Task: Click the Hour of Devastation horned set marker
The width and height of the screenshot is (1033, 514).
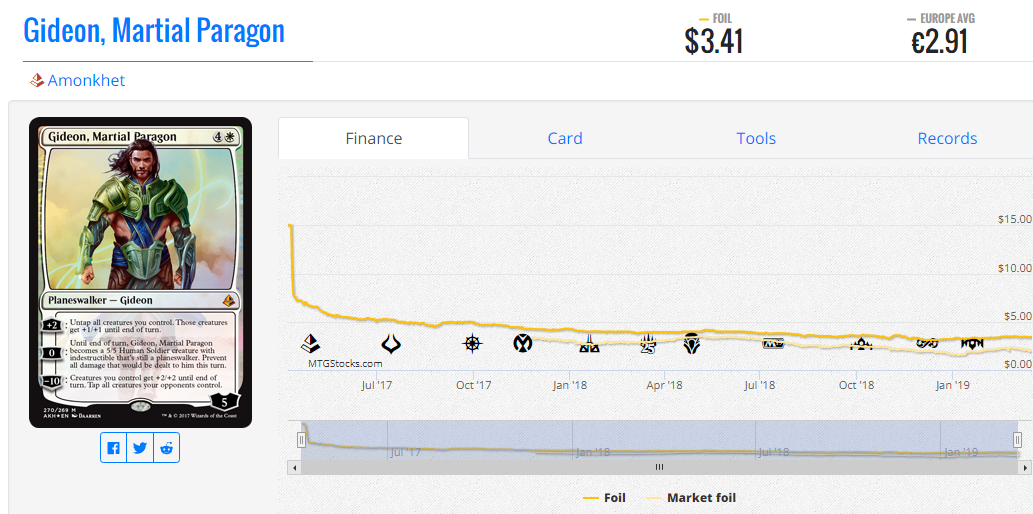Action: coord(391,343)
